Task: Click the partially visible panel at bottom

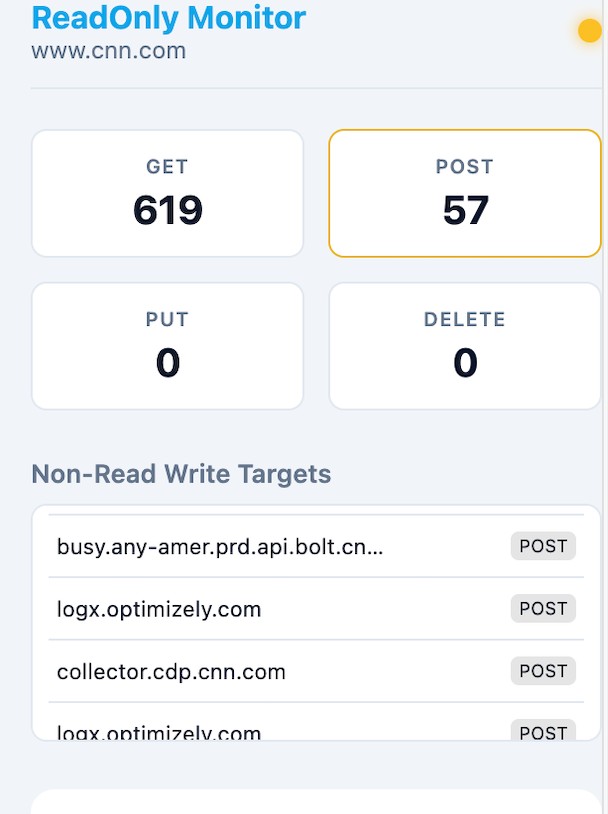Action: (316, 802)
